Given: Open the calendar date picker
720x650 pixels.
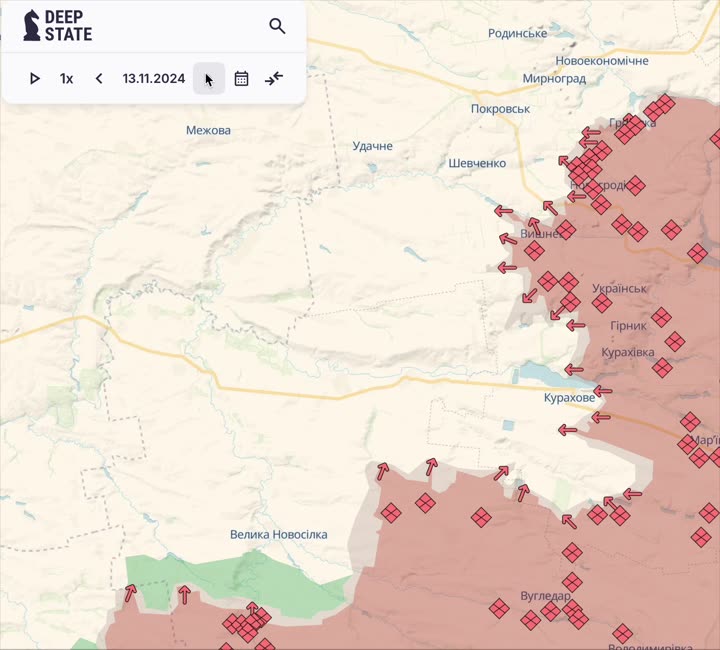Looking at the screenshot, I should click(242, 78).
